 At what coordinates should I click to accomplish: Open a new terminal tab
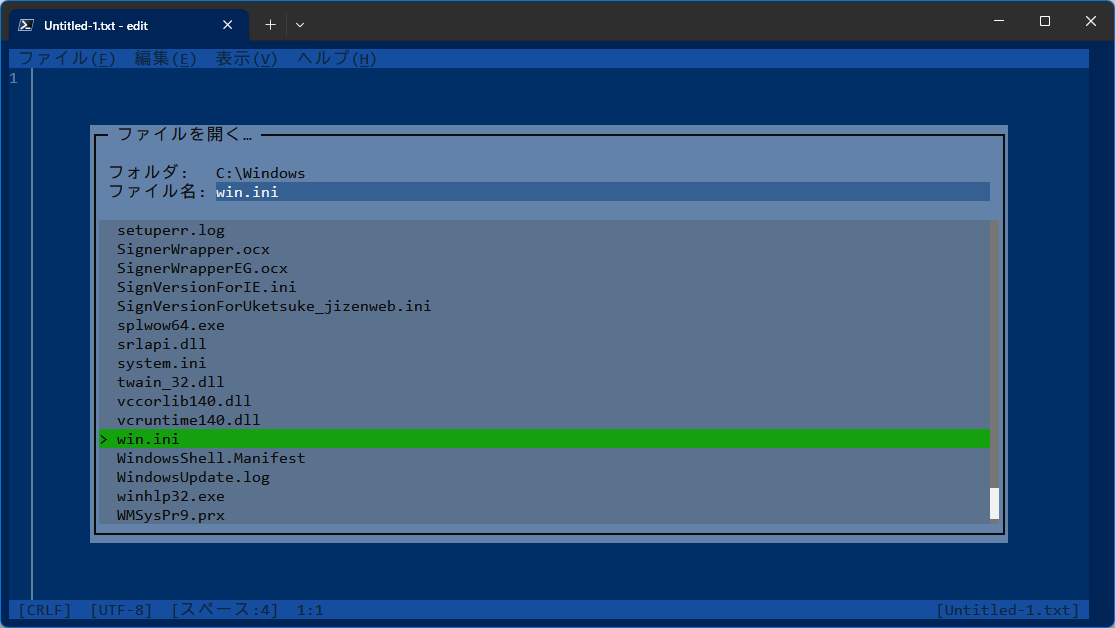(x=270, y=25)
